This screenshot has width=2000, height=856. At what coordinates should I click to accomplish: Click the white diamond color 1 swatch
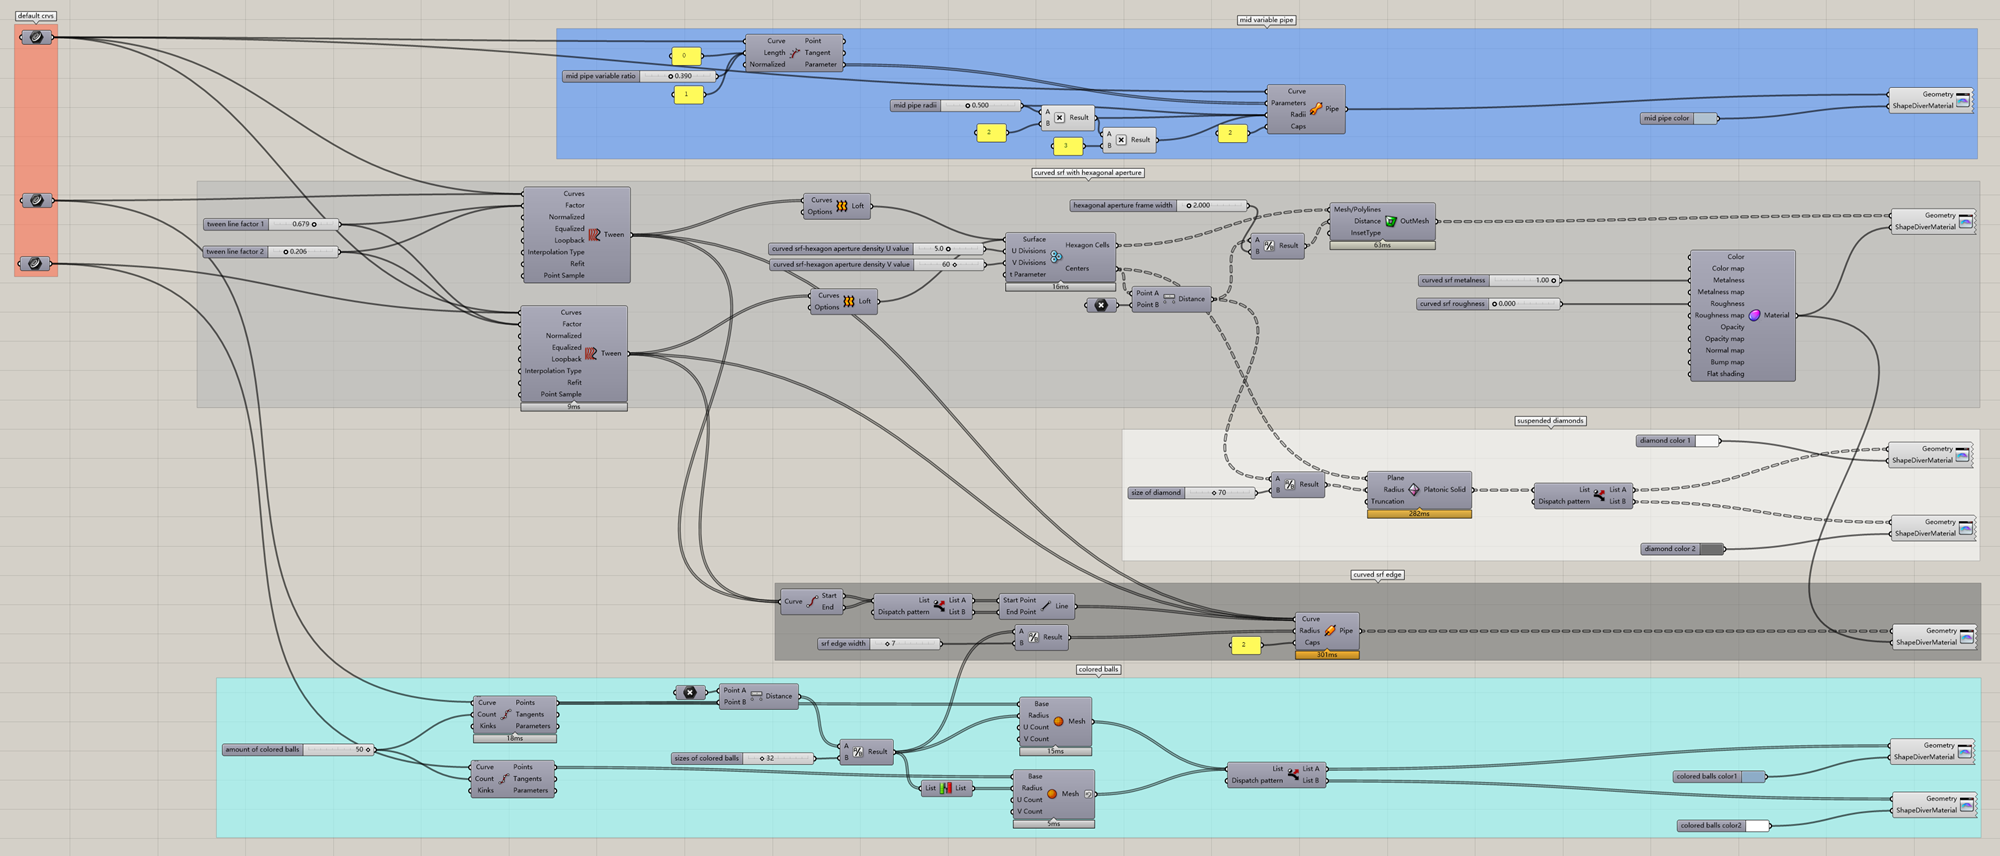1707,441
